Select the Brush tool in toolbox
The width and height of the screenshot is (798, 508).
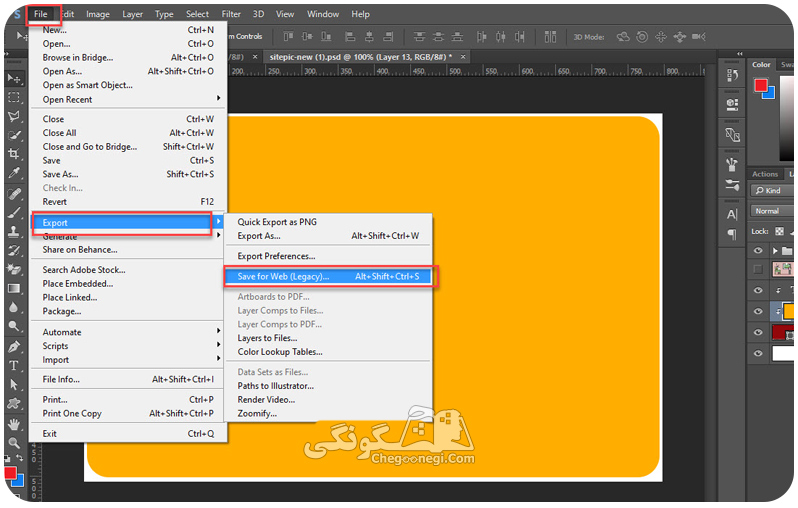coord(14,213)
